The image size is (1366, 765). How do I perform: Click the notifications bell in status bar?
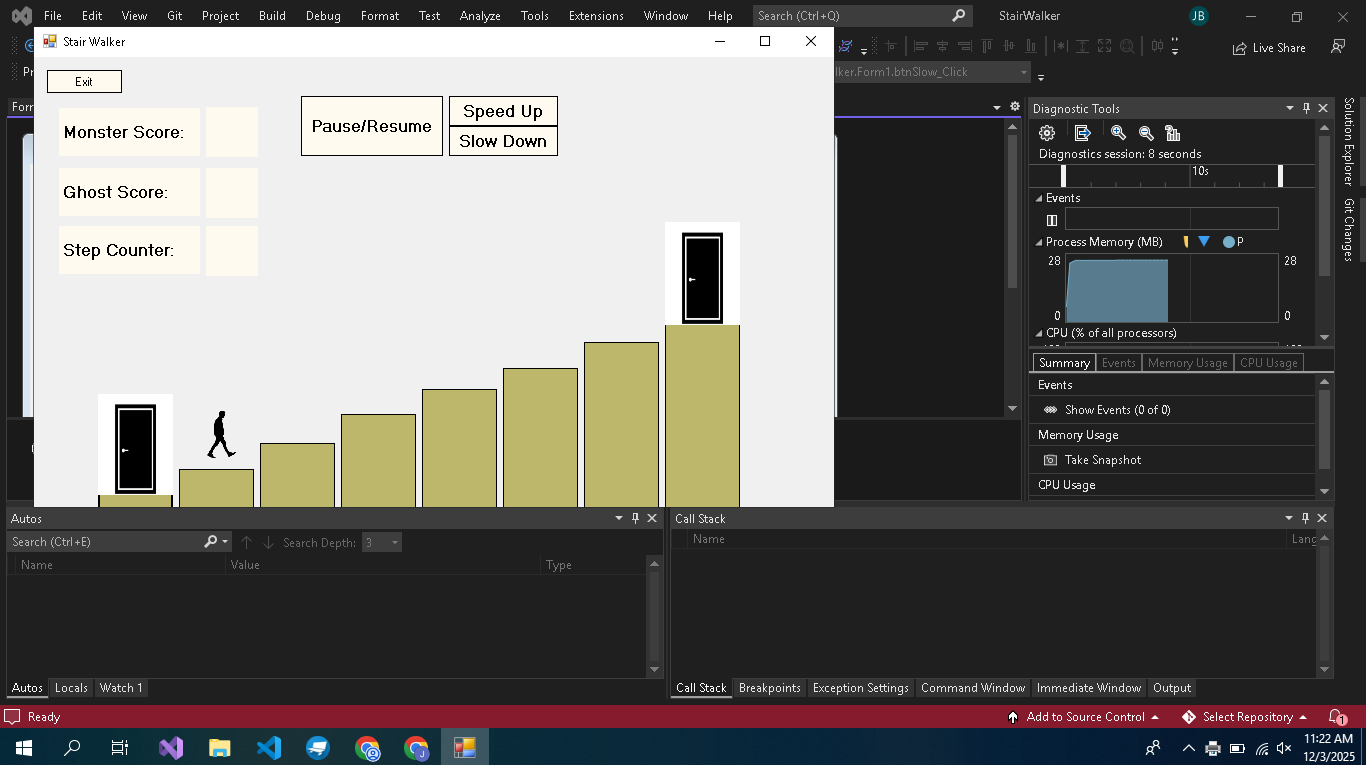click(1336, 717)
